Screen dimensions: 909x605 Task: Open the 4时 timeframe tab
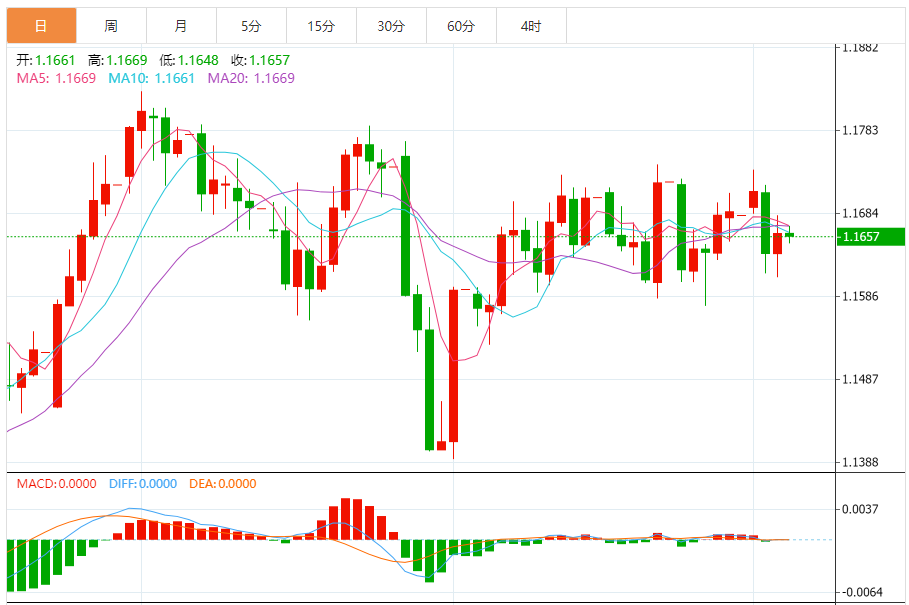(x=532, y=26)
